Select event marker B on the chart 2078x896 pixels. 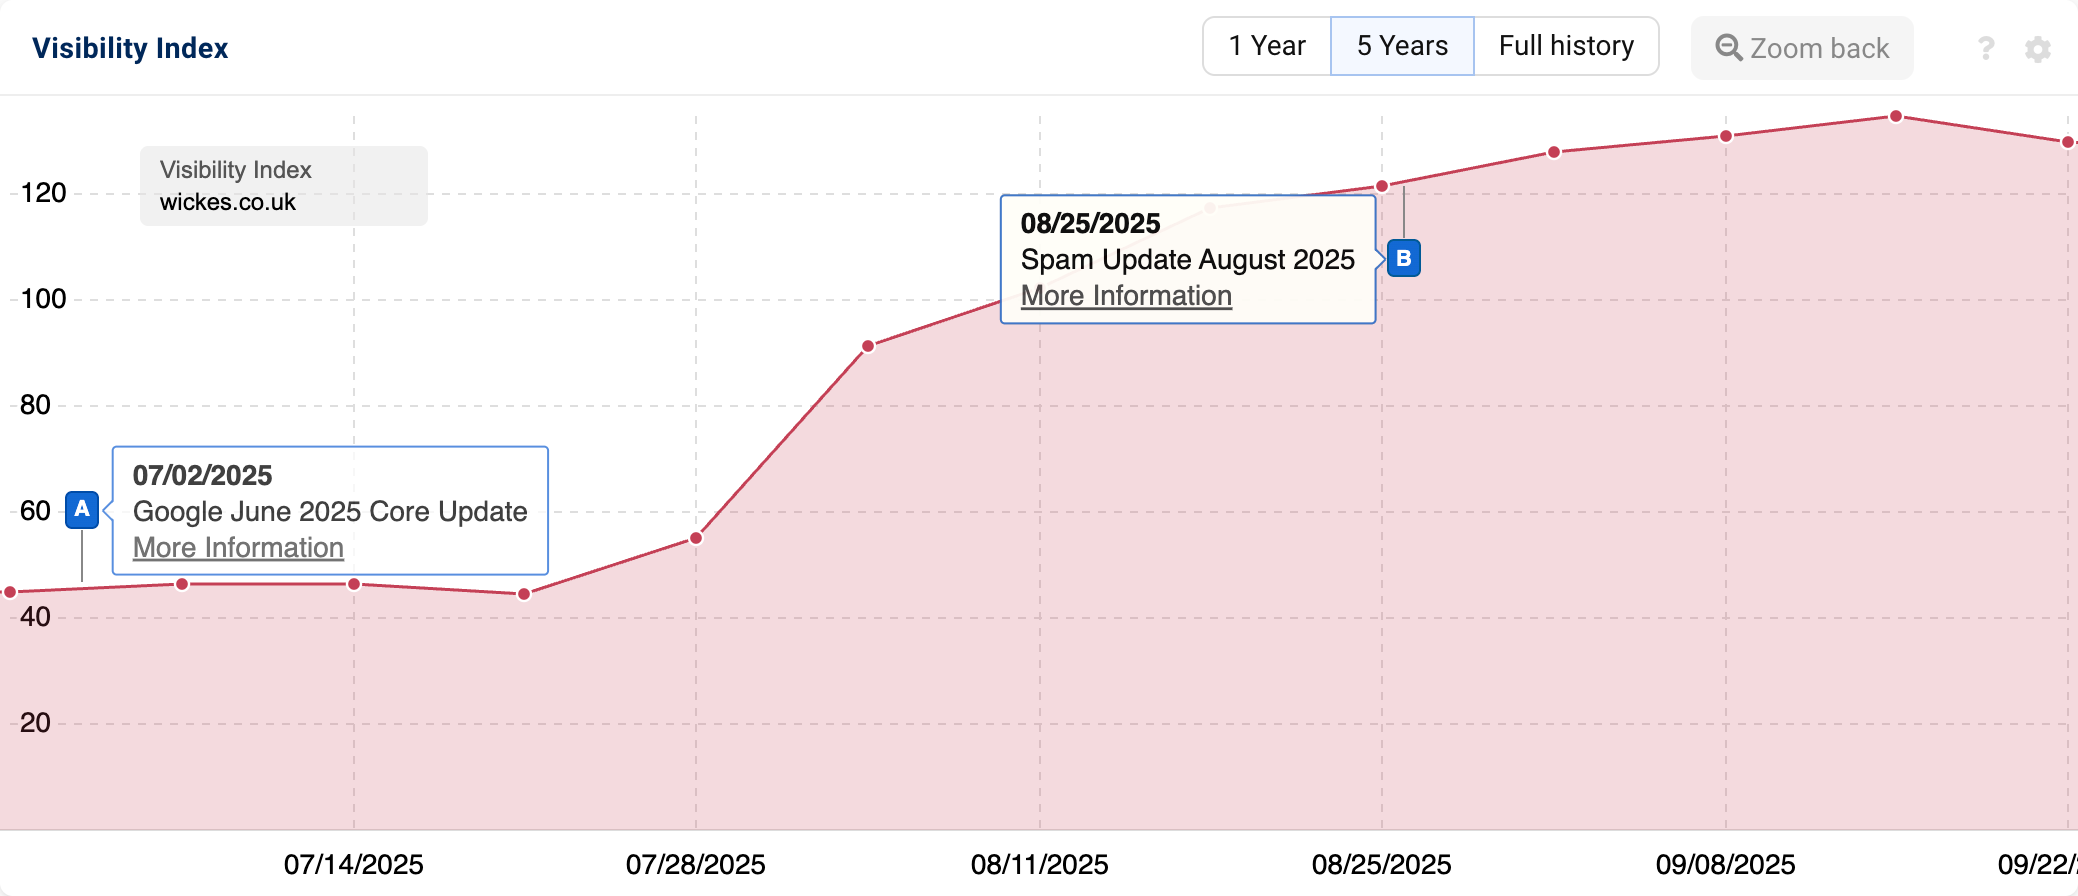pyautogui.click(x=1403, y=258)
